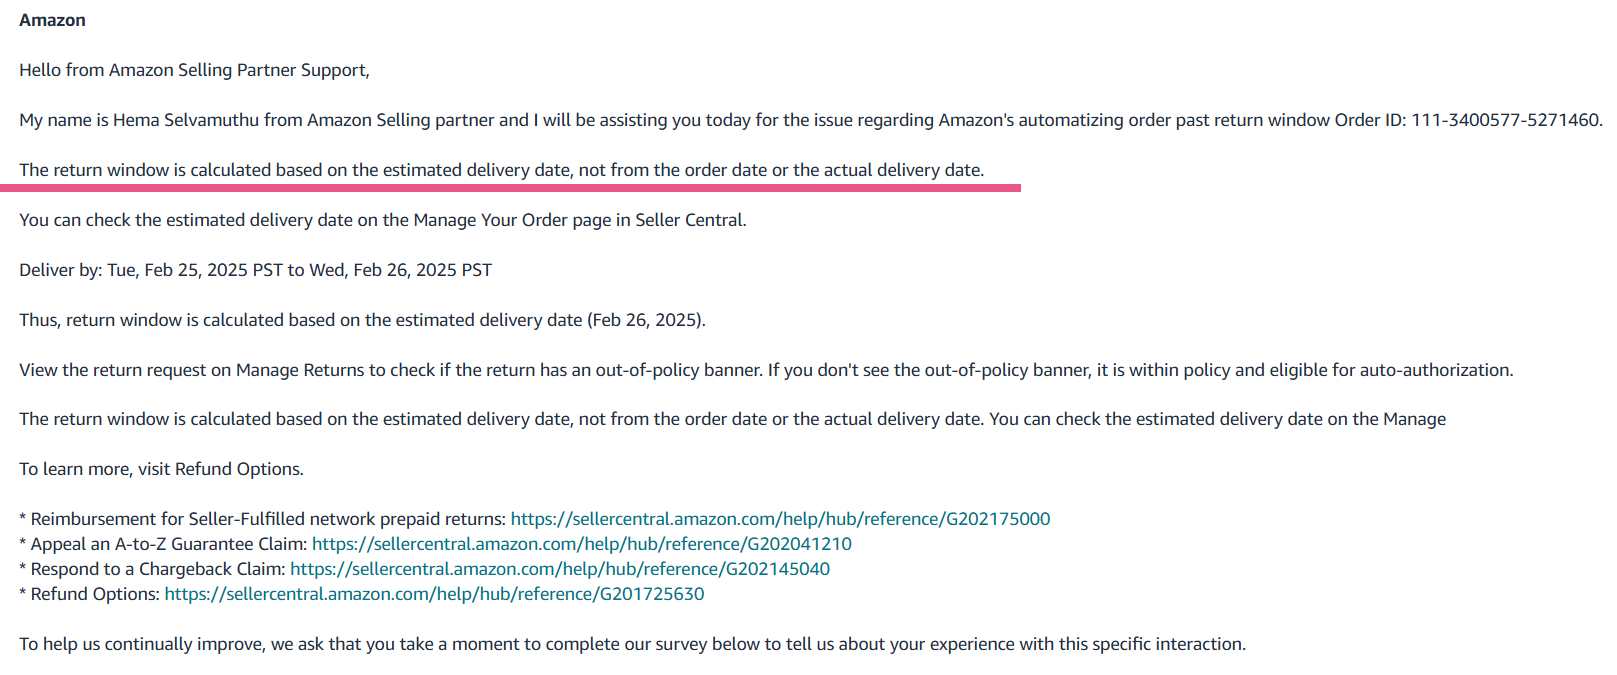This screenshot has width=1617, height=675.
Task: Click the 'Deliver by: Tue, Feb 25' line
Action: coord(256,270)
